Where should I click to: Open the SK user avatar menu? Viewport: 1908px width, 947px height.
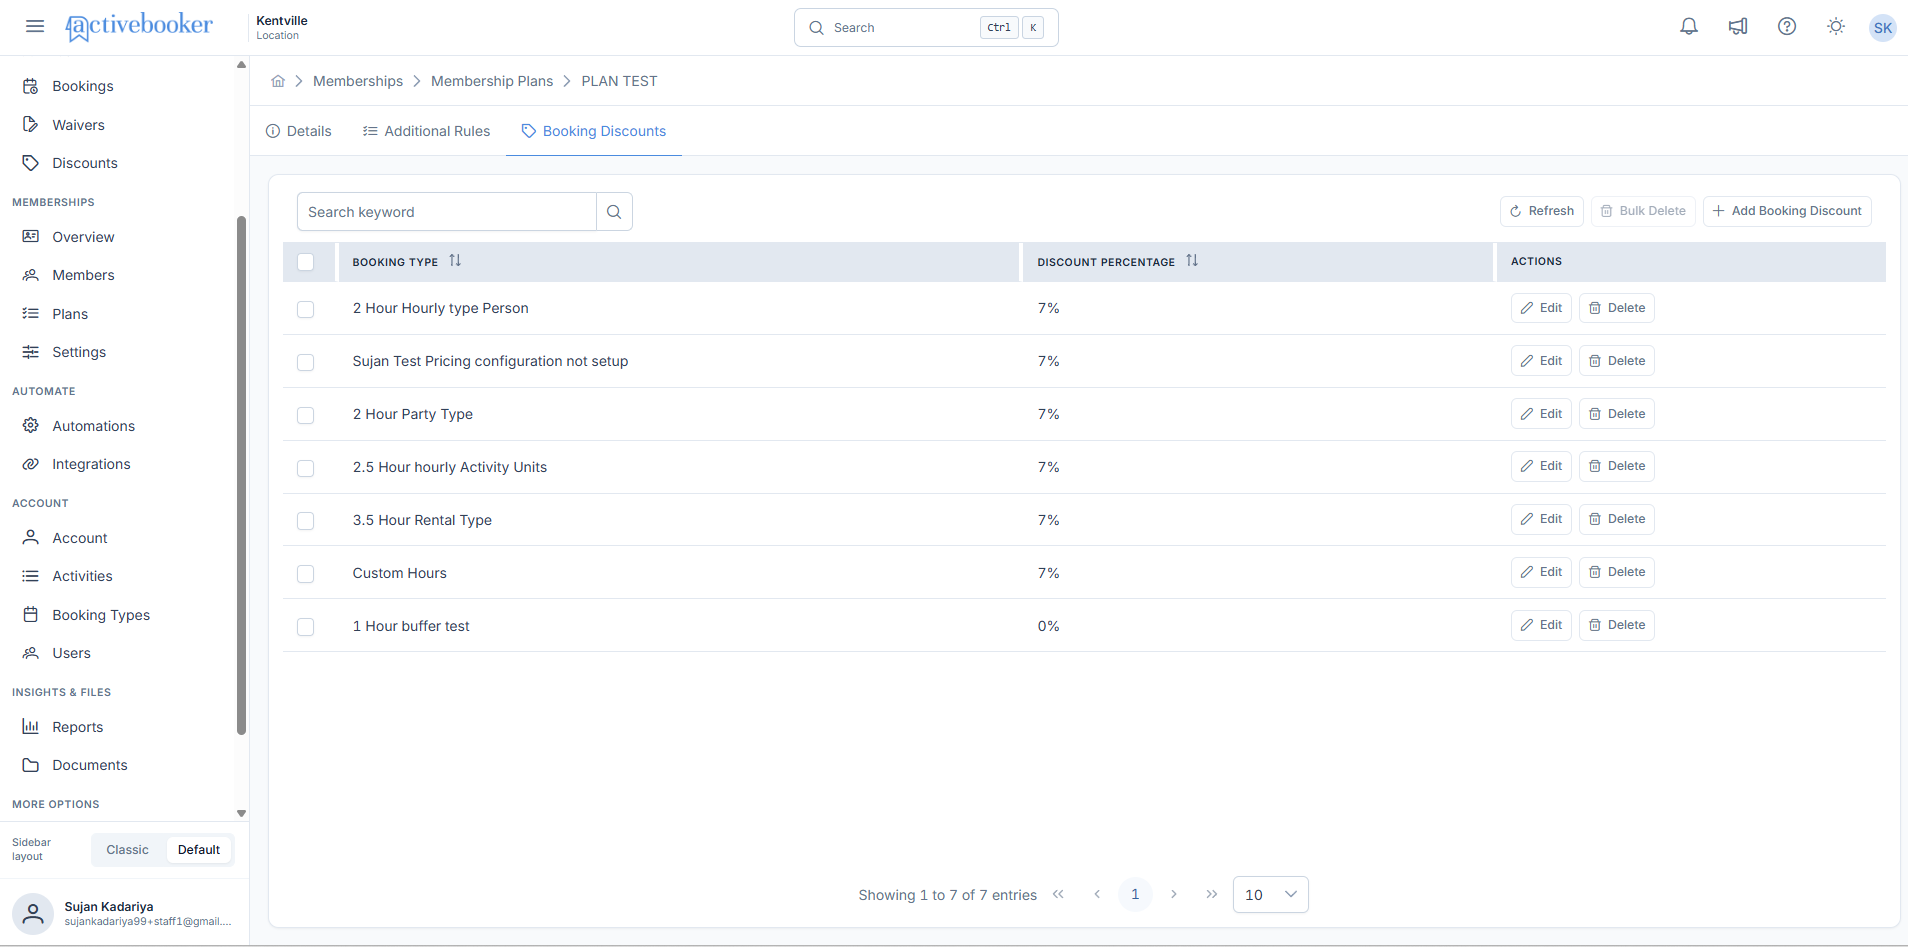point(1883,28)
